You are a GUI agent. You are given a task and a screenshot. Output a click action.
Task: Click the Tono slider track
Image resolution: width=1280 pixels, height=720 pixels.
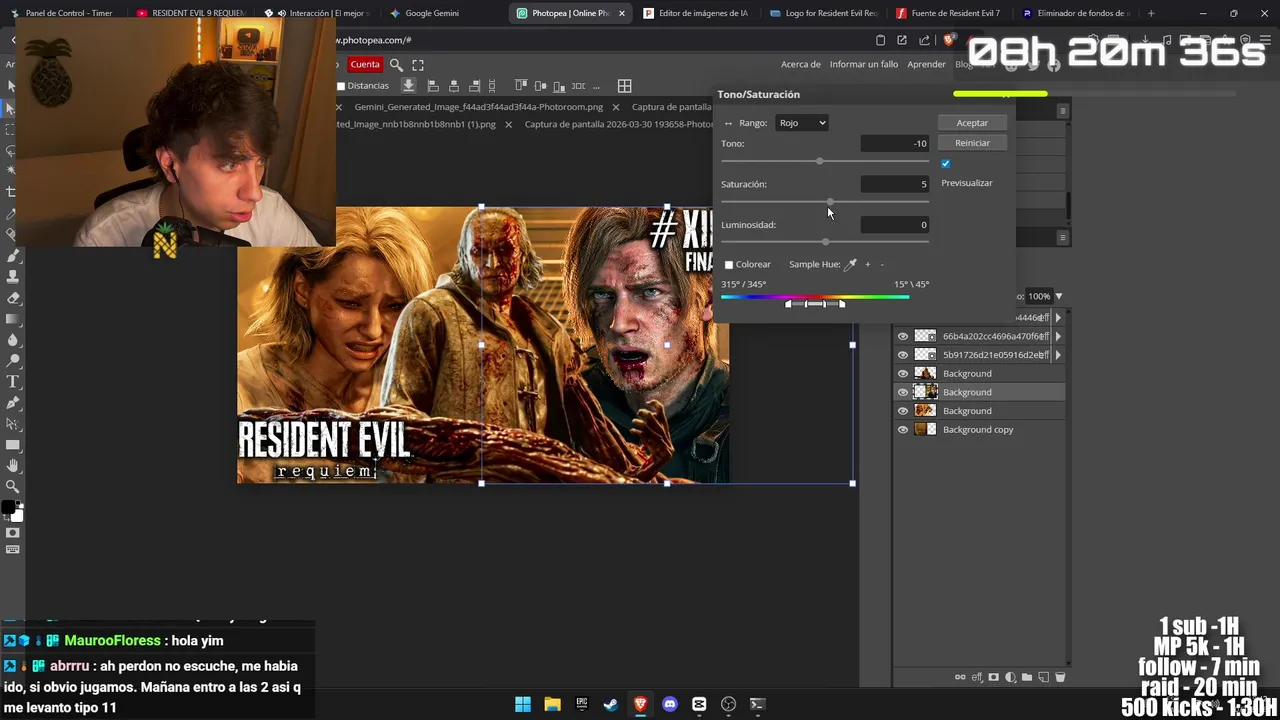(x=825, y=161)
